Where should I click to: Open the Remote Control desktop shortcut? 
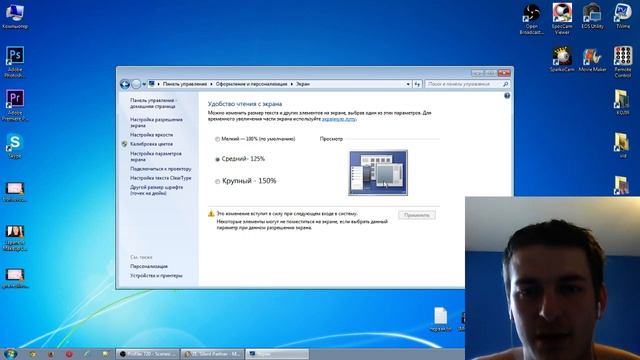623,62
